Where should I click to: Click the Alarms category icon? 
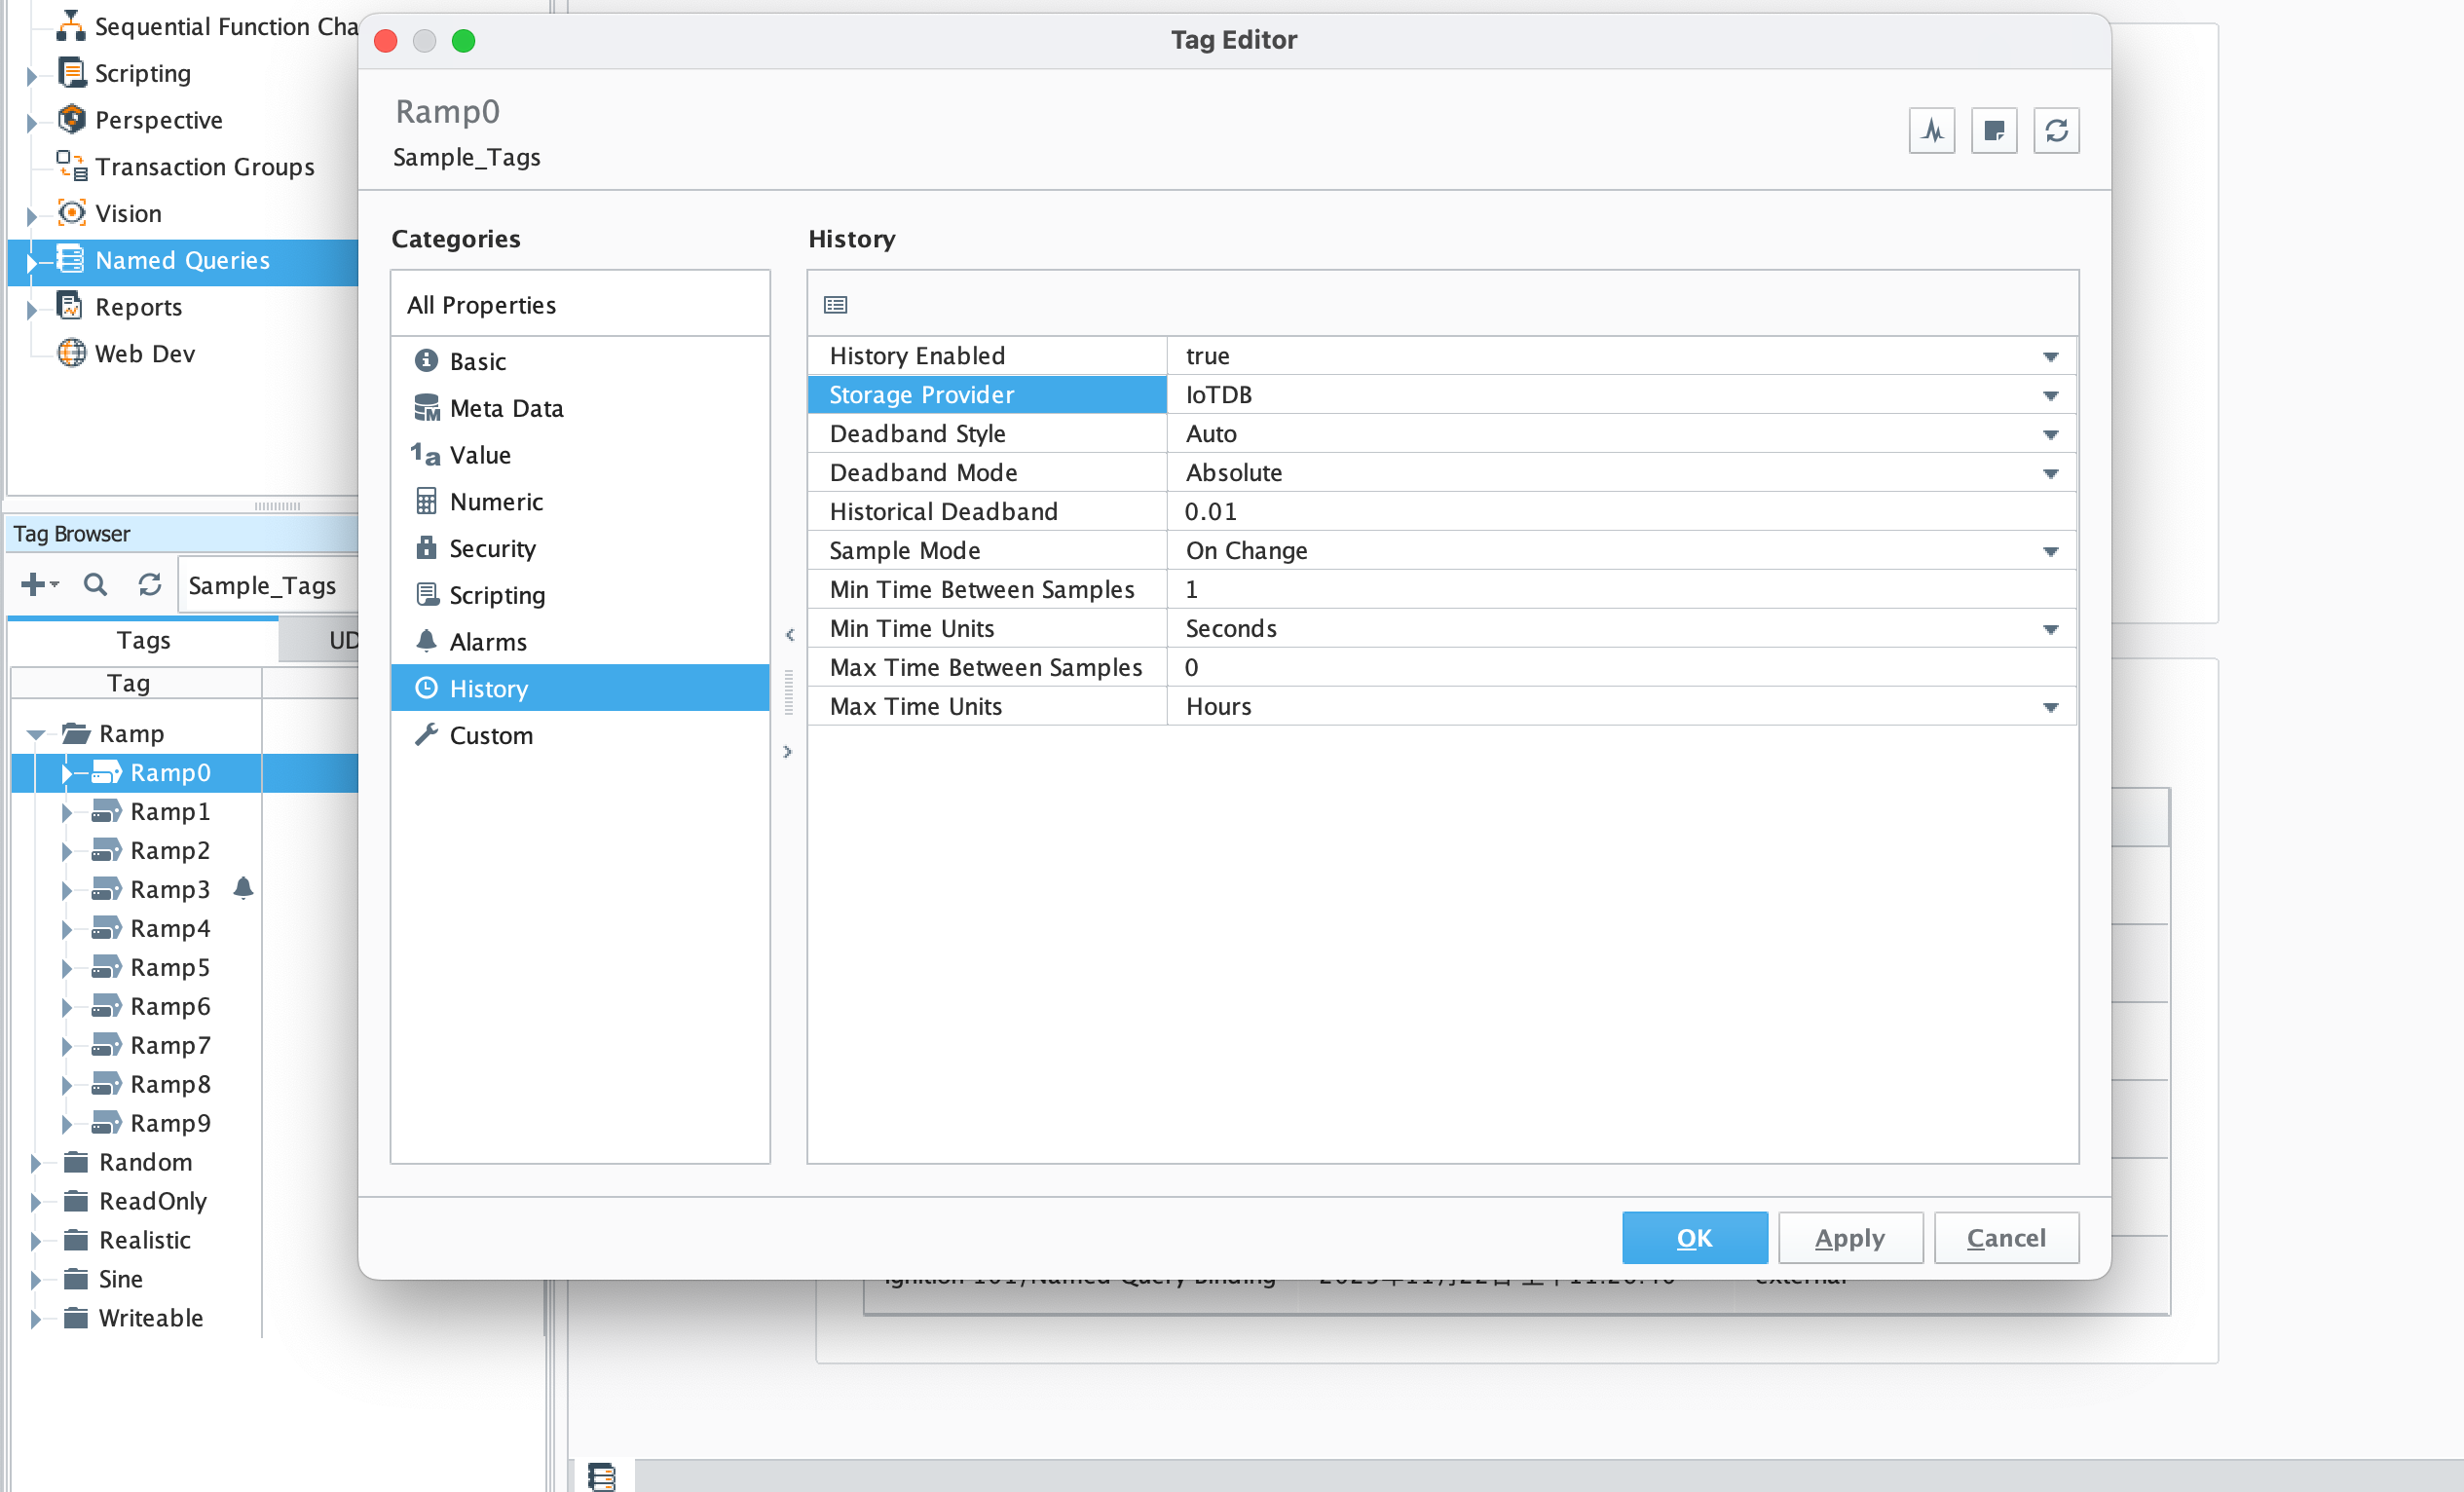(428, 639)
